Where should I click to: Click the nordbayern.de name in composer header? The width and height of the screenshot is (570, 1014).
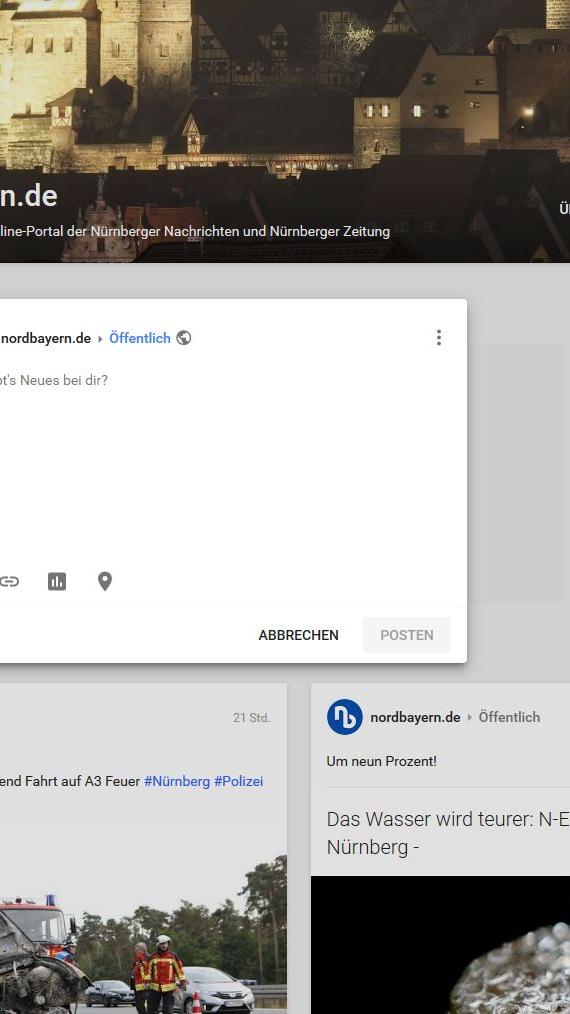pos(45,338)
